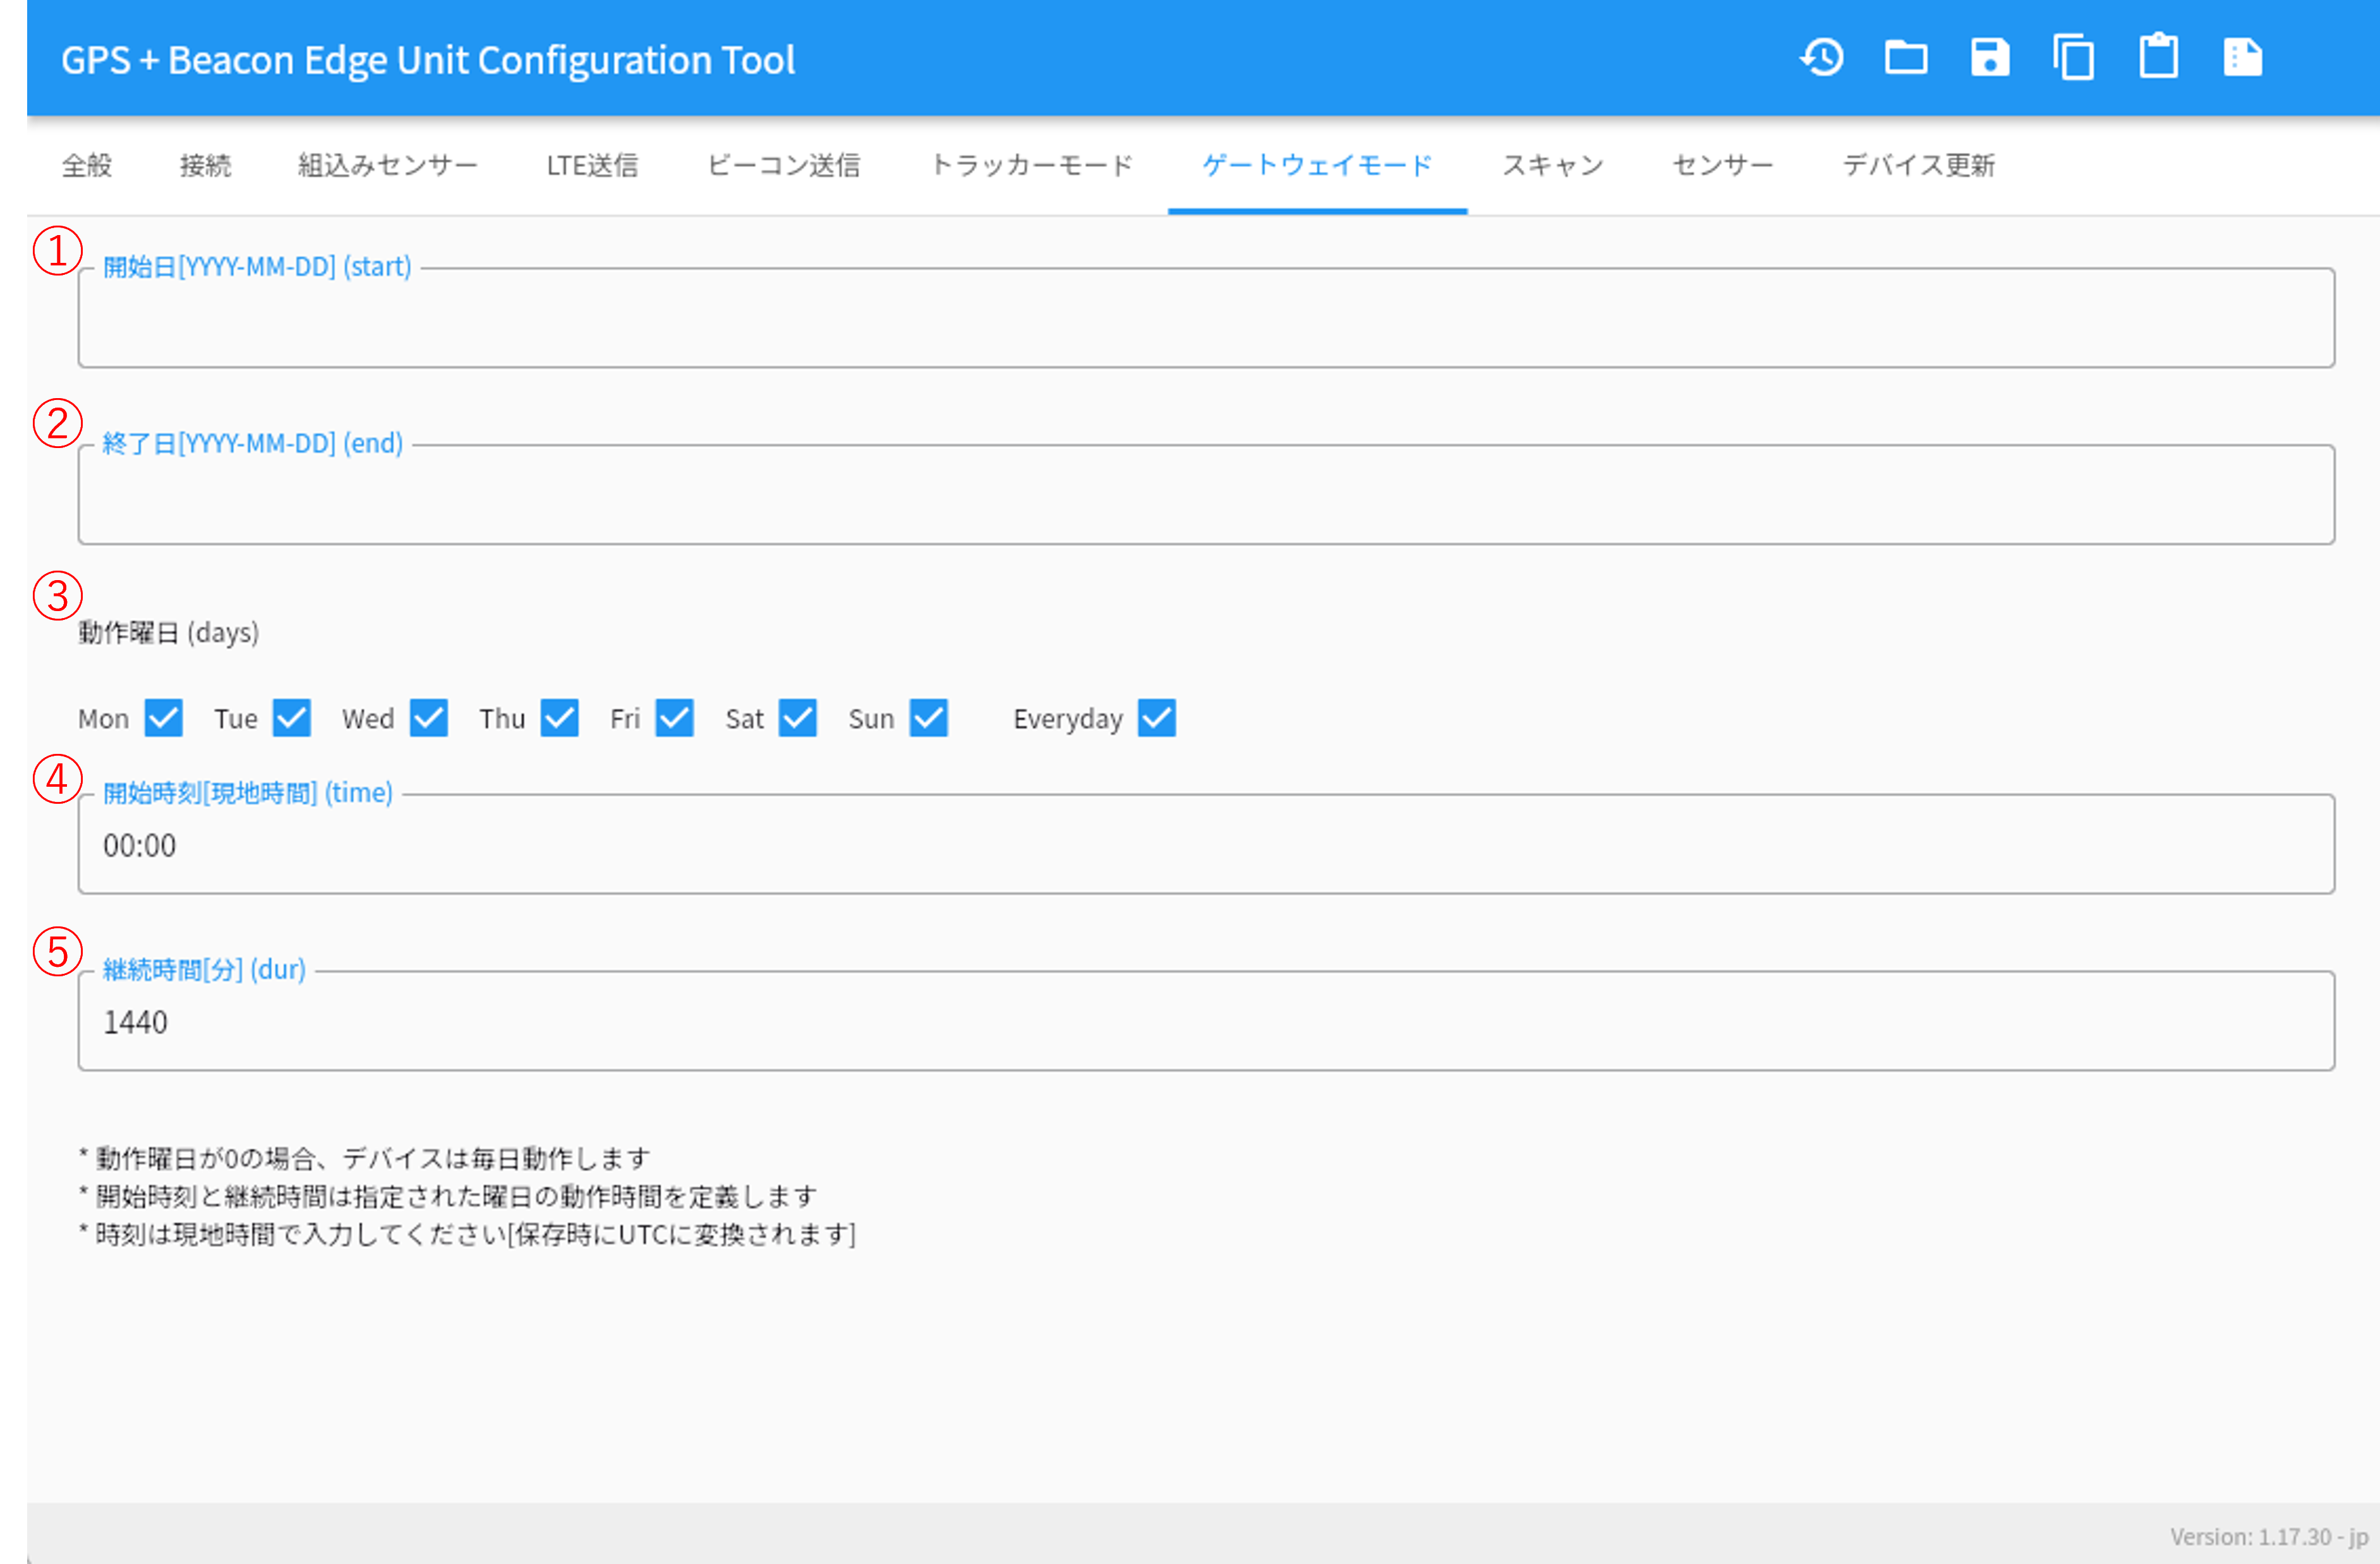Click the 継続時間 (dur) field showing 1440

tap(1206, 1021)
